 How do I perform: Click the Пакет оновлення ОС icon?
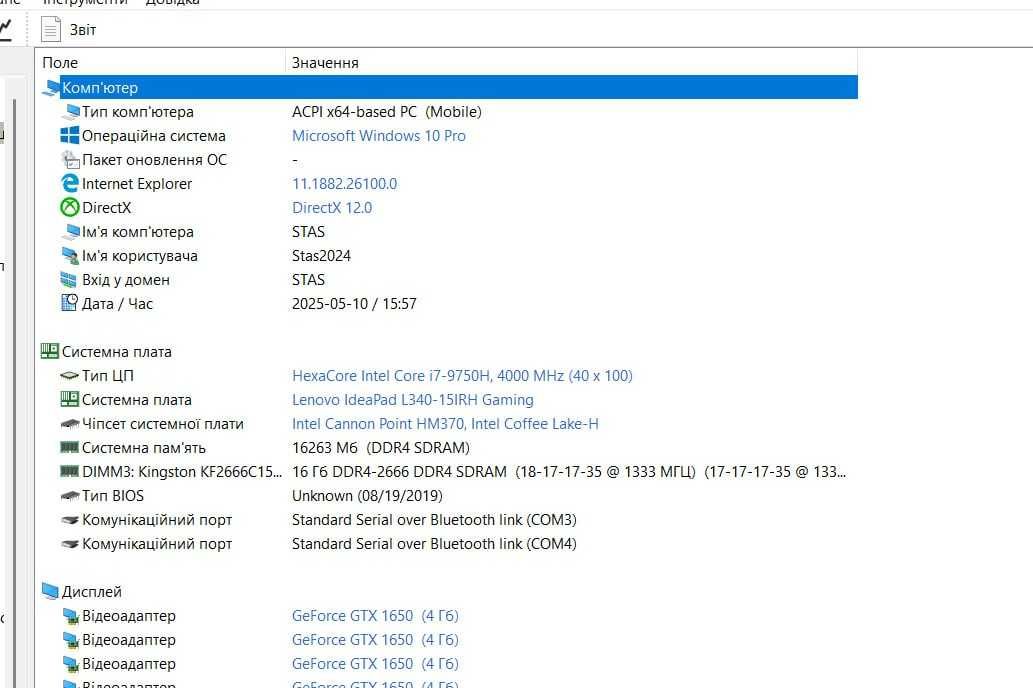[x=70, y=159]
